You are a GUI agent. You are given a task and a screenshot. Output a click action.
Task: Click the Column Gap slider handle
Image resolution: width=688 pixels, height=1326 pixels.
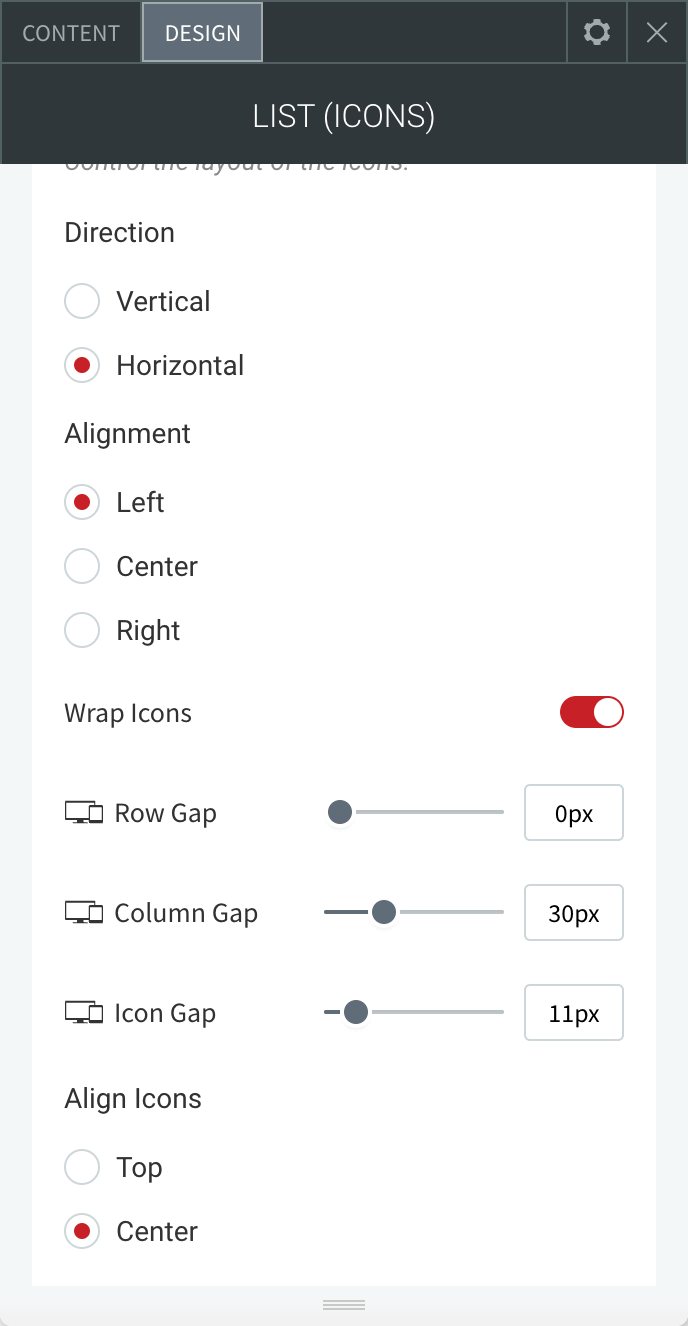(384, 912)
